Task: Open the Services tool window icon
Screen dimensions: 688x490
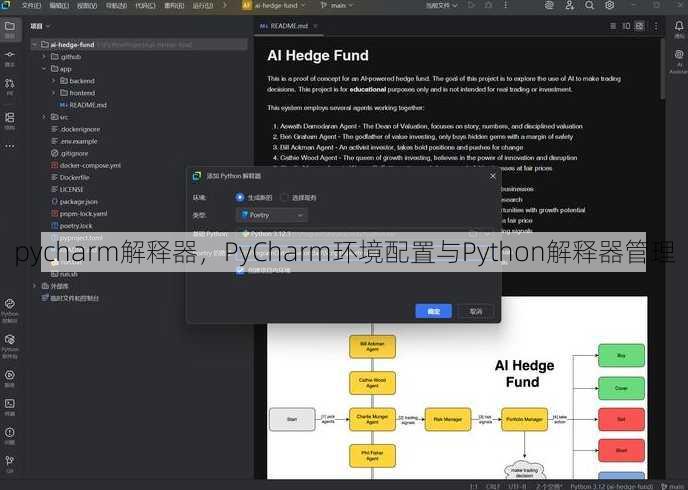Action: [10, 375]
